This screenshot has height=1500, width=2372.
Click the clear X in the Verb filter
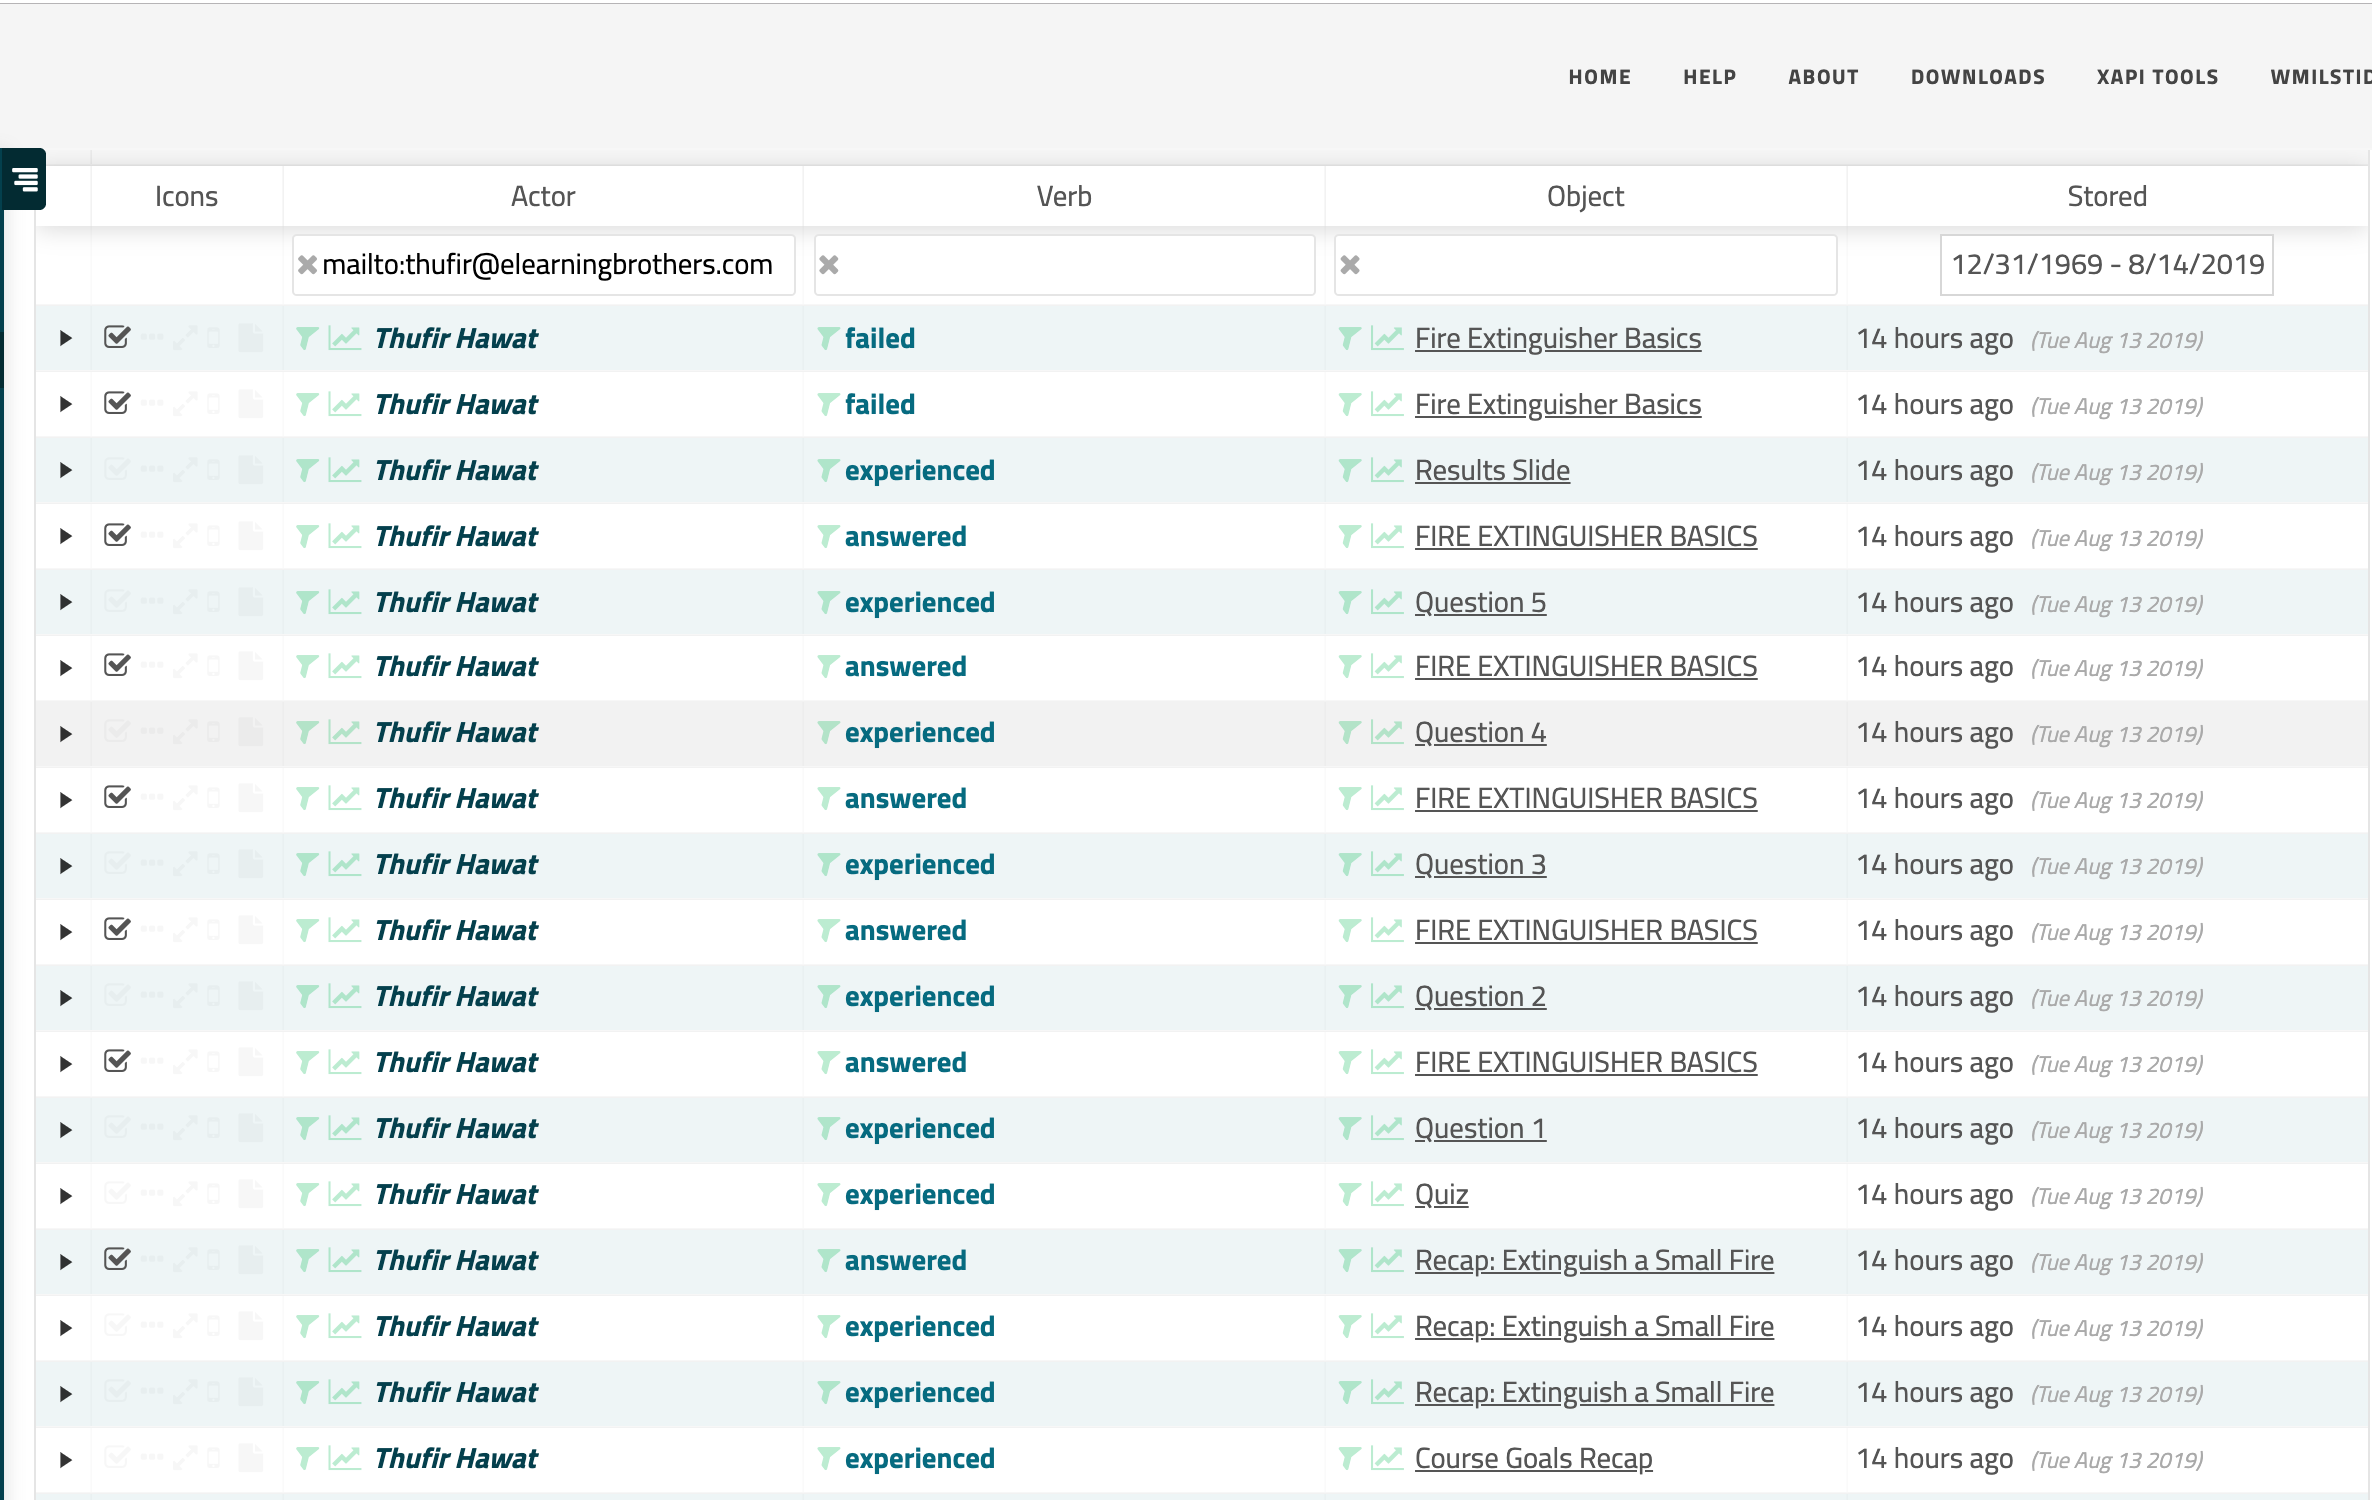pyautogui.click(x=829, y=265)
